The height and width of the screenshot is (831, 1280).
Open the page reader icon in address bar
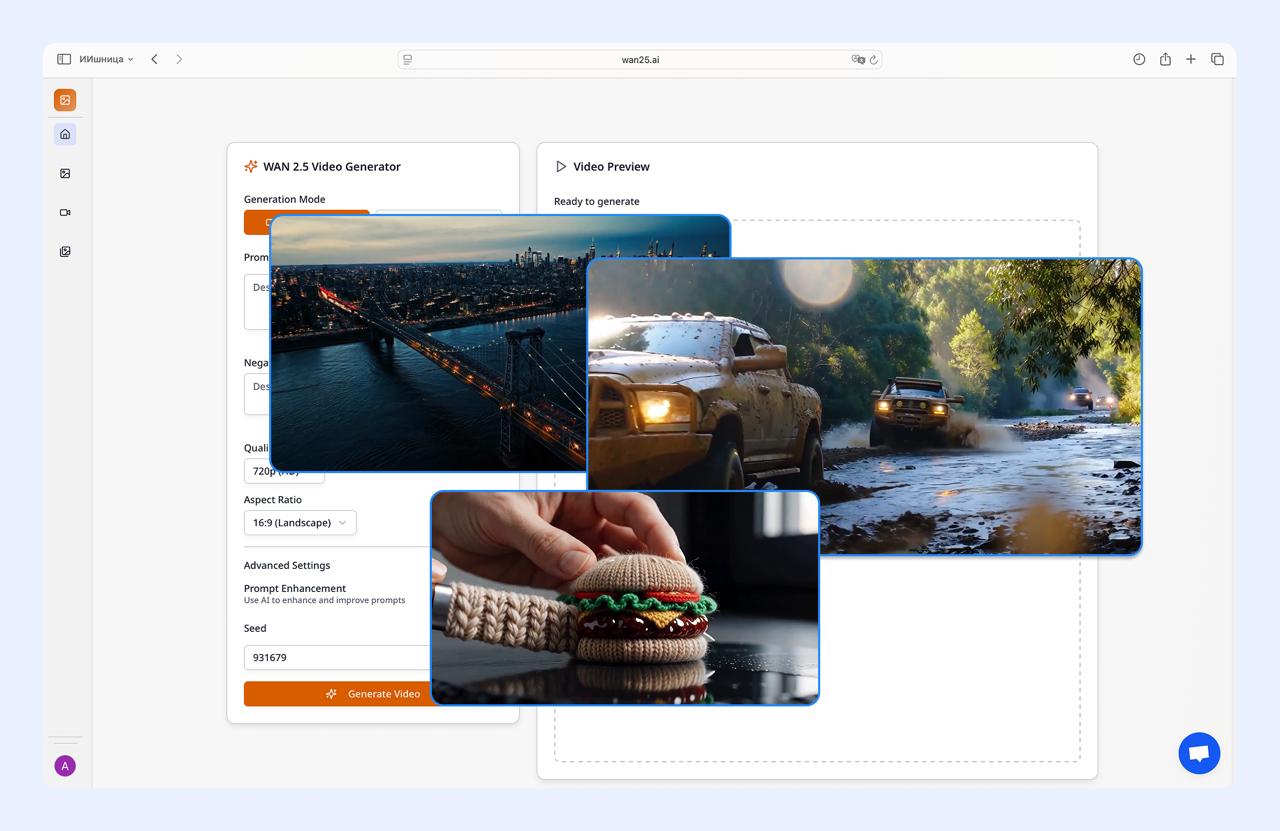pyautogui.click(x=408, y=59)
